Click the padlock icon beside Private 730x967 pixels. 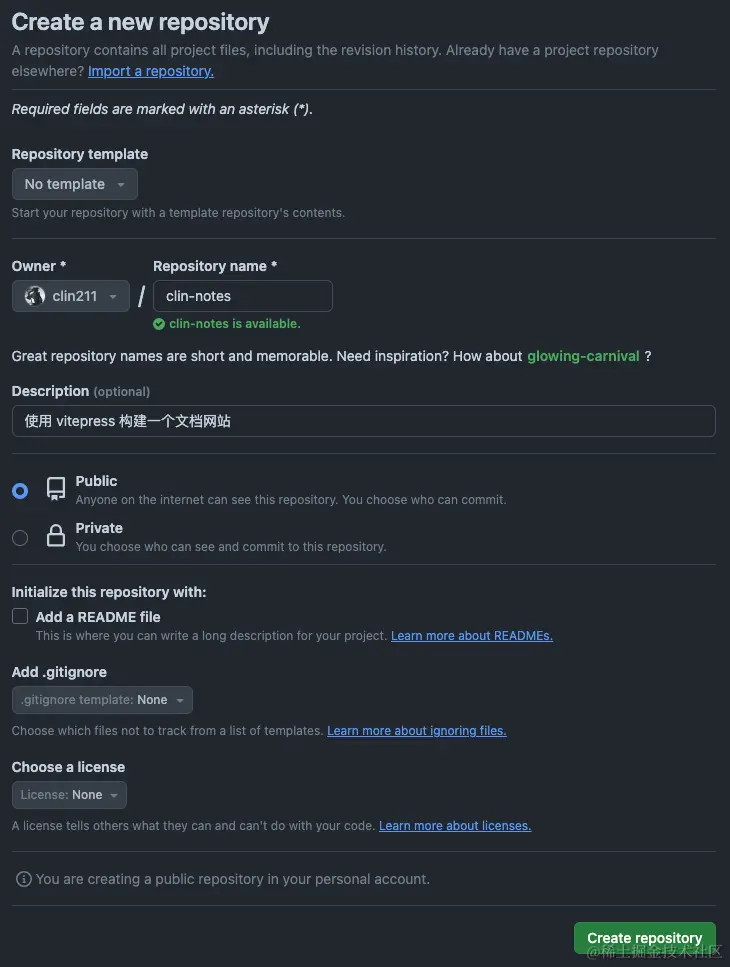(55, 537)
